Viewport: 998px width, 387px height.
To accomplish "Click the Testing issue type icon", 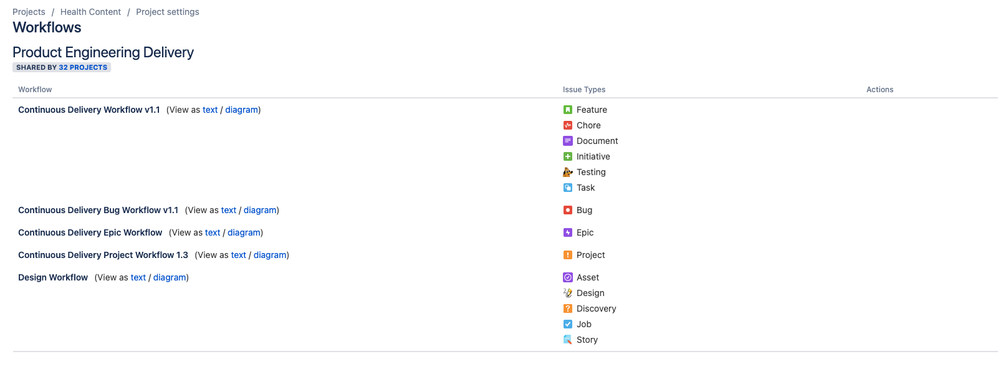I will point(568,172).
